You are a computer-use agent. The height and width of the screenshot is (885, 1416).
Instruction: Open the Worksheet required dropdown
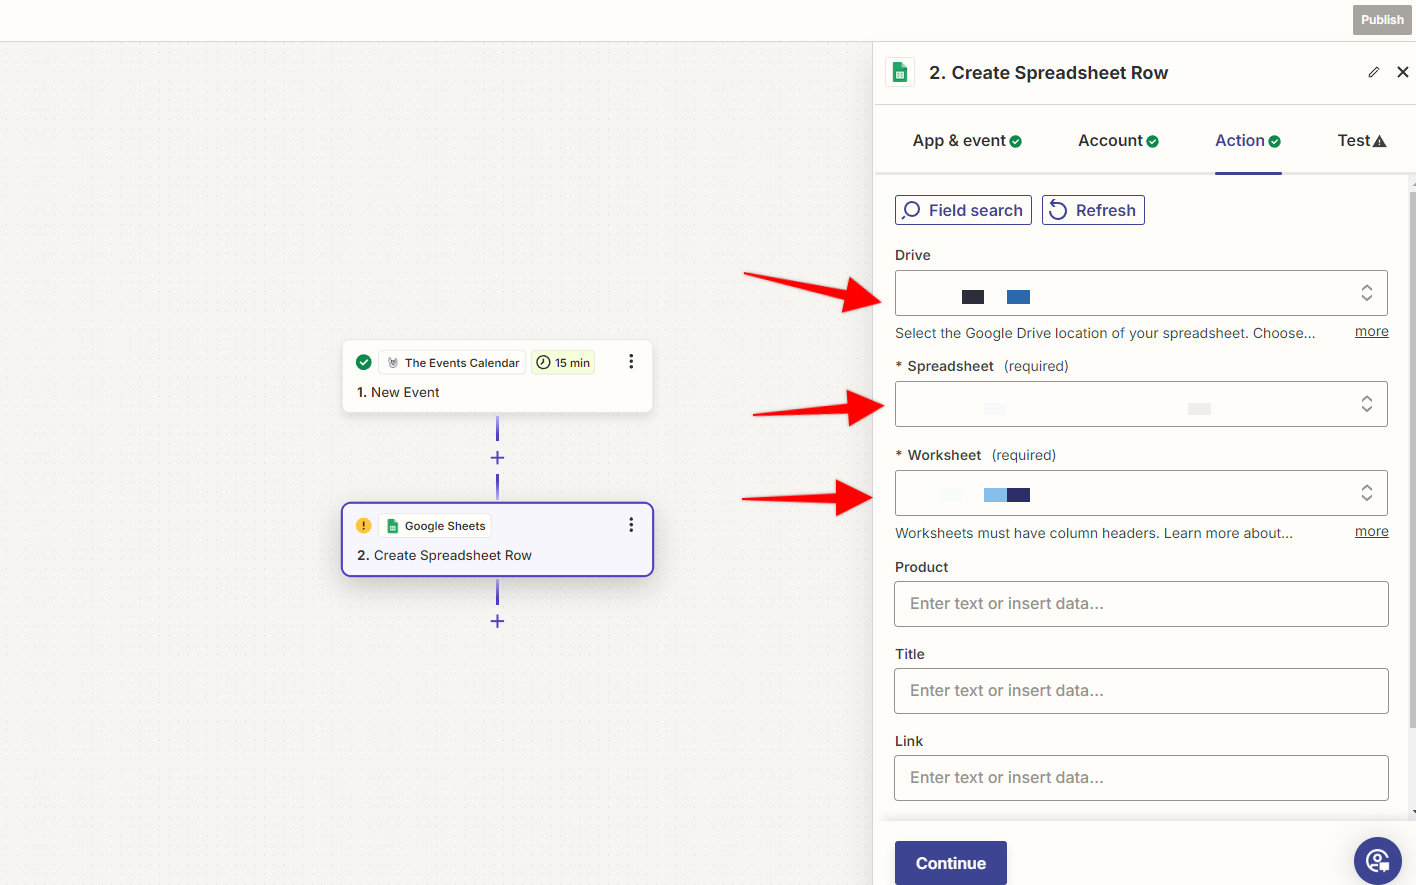(1141, 493)
